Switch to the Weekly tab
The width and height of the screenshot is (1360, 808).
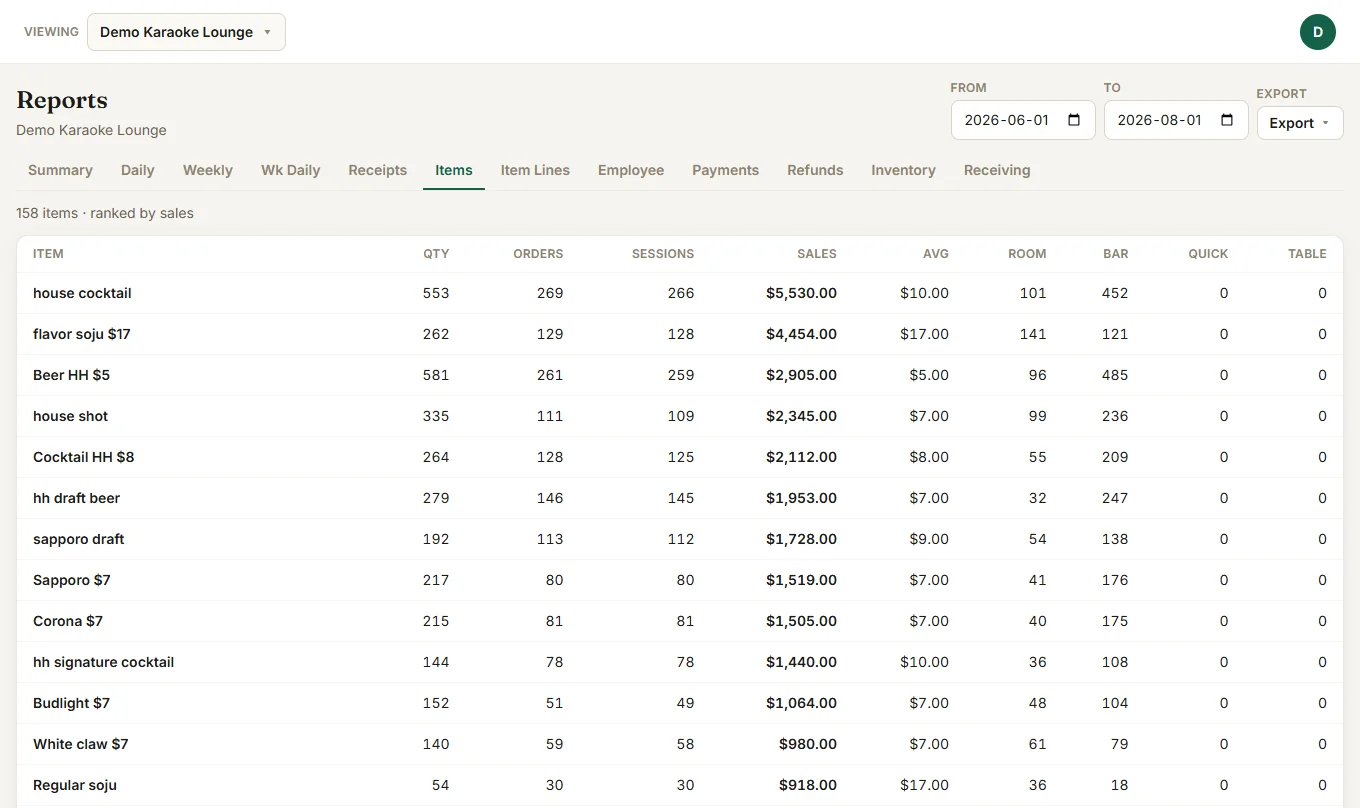(x=208, y=170)
